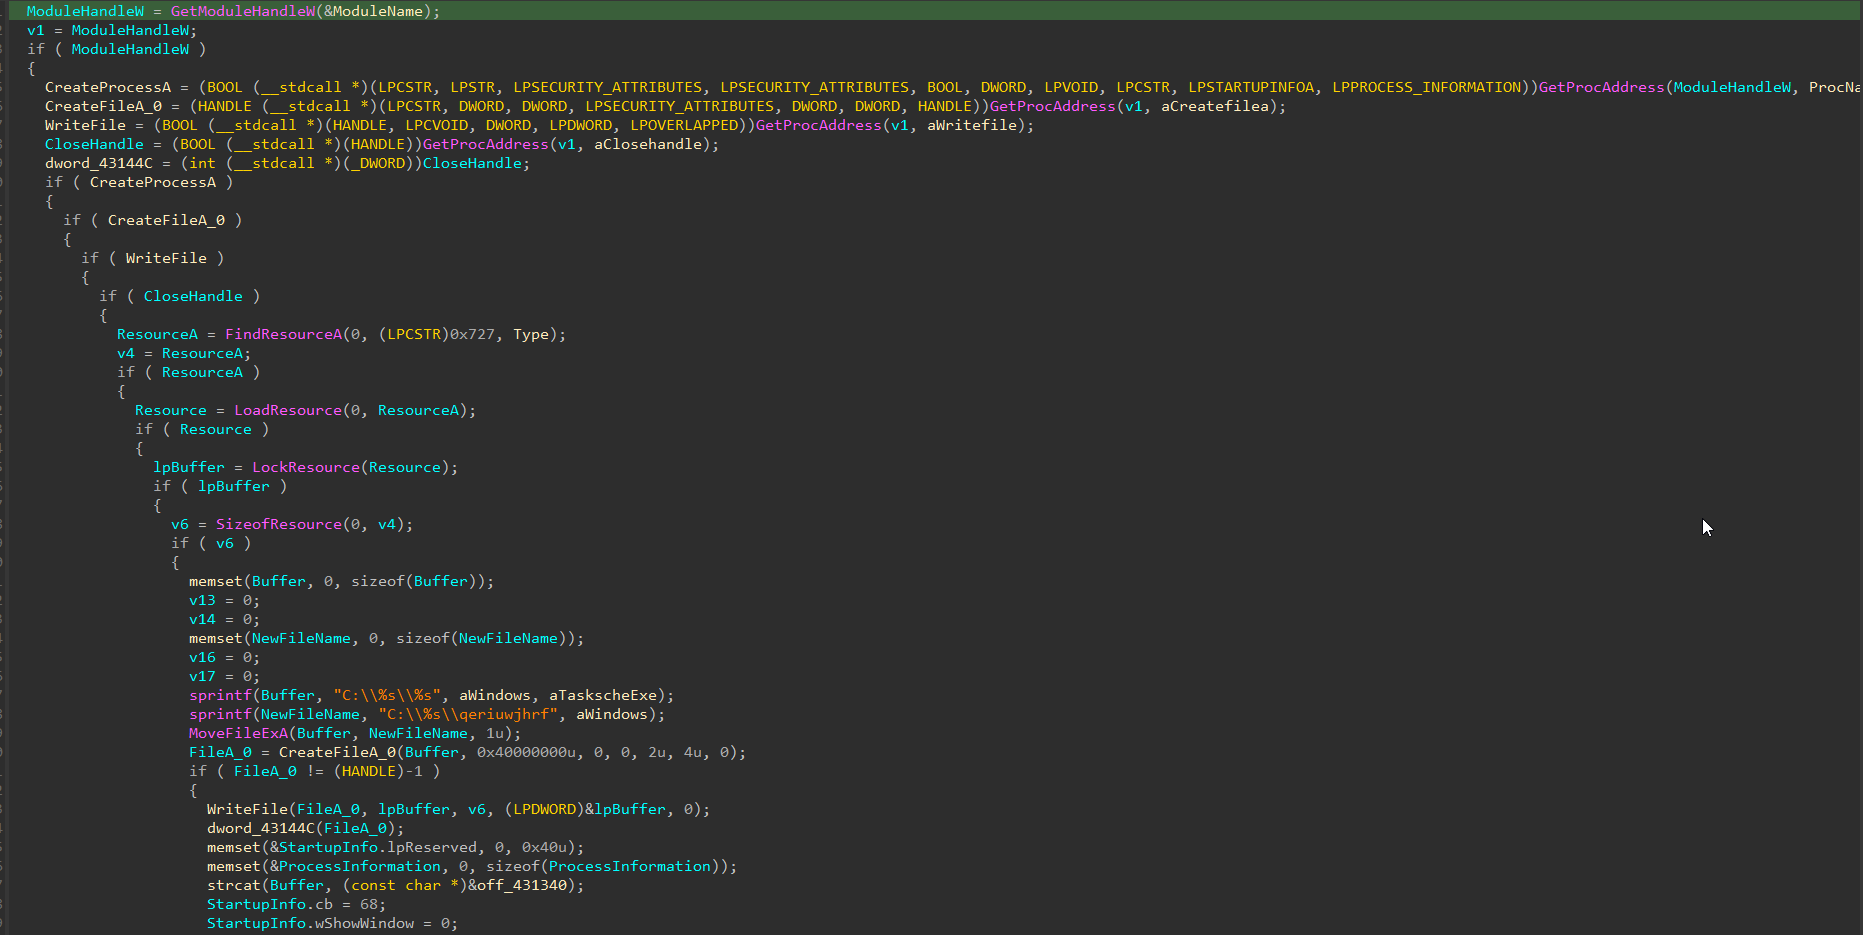Select the 0x727 resource ID constant
Viewport: 1863px width, 935px height.
click(472, 334)
